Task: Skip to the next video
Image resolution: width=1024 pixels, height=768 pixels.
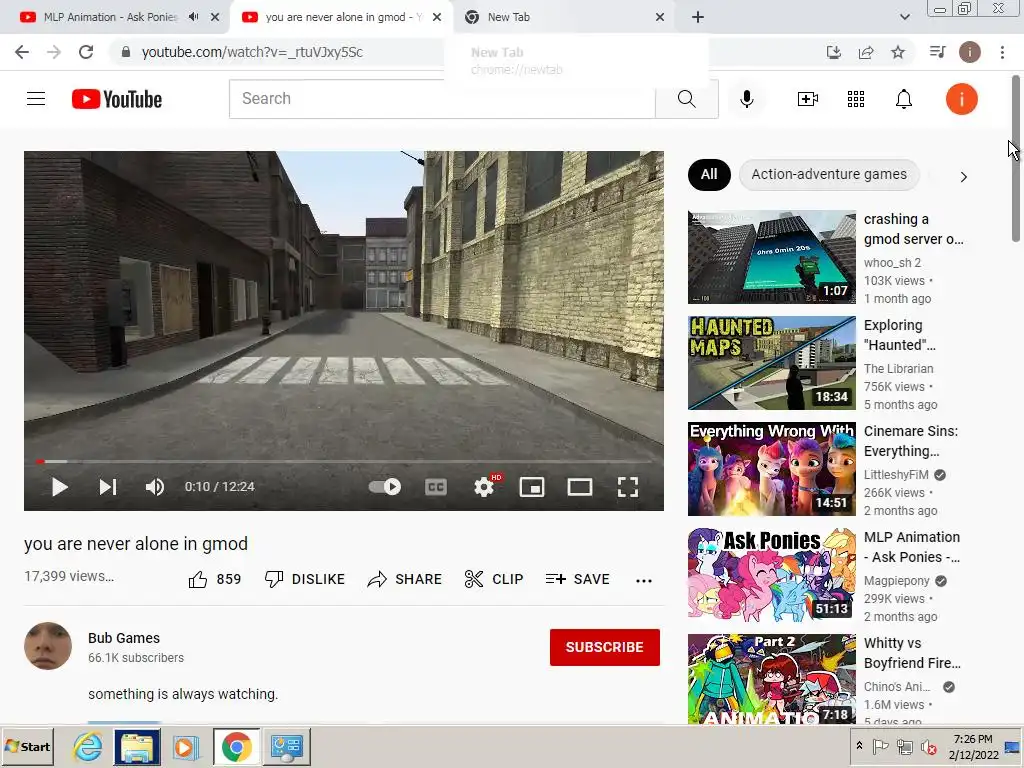Action: [108, 487]
